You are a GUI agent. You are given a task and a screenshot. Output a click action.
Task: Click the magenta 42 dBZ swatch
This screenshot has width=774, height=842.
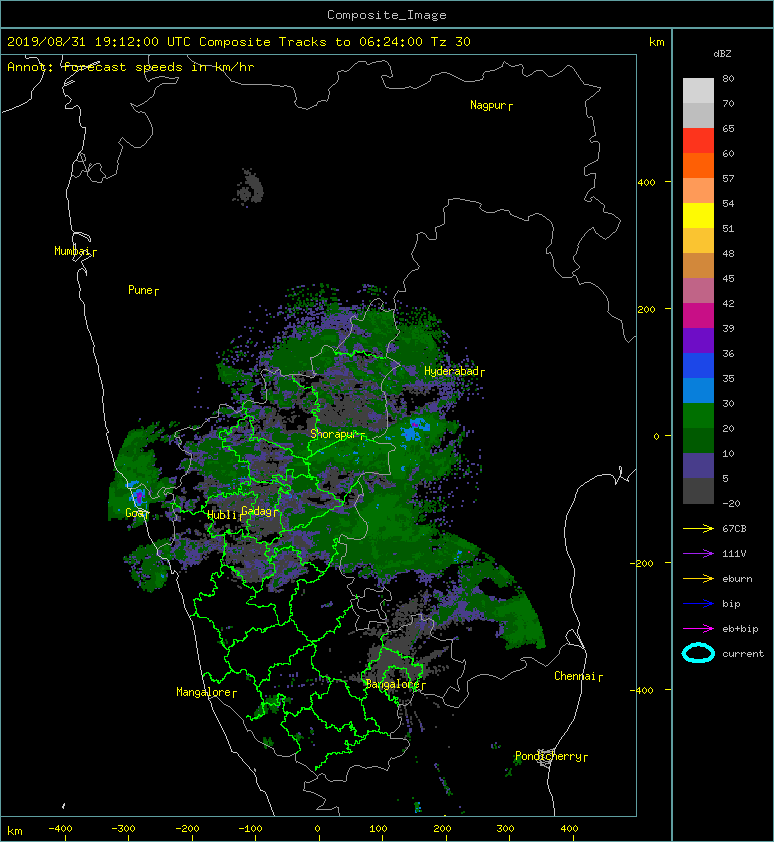[698, 316]
